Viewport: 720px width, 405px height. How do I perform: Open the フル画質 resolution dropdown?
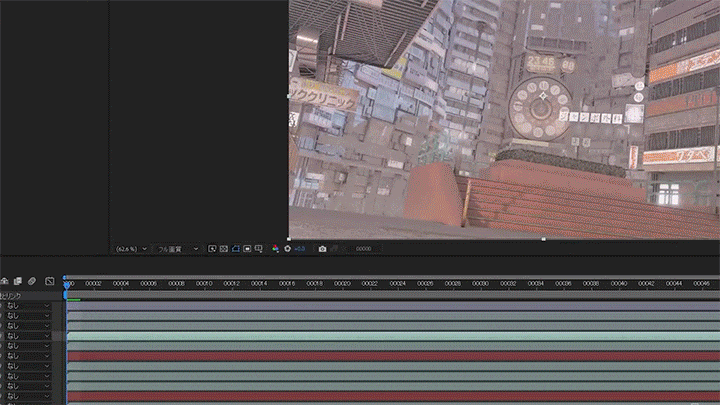click(x=177, y=249)
